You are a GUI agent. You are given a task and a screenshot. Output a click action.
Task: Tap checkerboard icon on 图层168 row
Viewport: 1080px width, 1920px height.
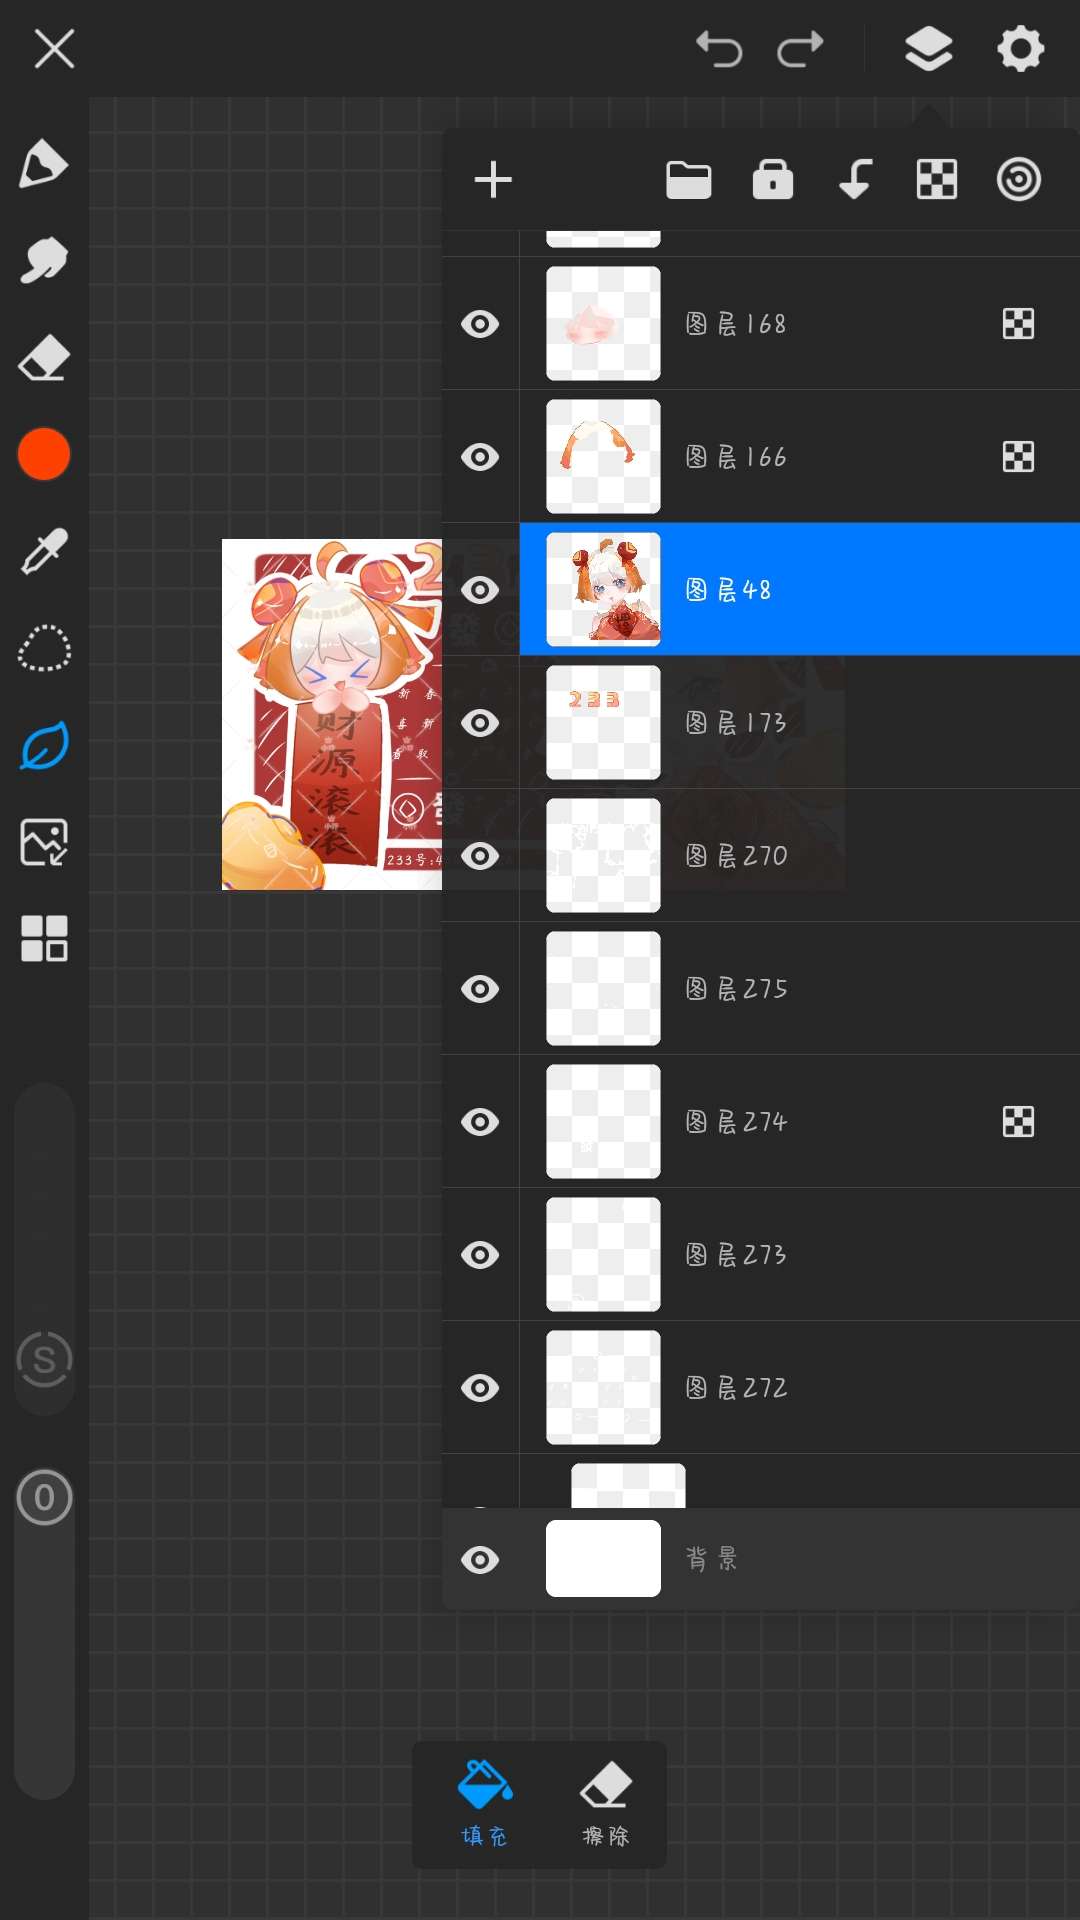point(1018,324)
